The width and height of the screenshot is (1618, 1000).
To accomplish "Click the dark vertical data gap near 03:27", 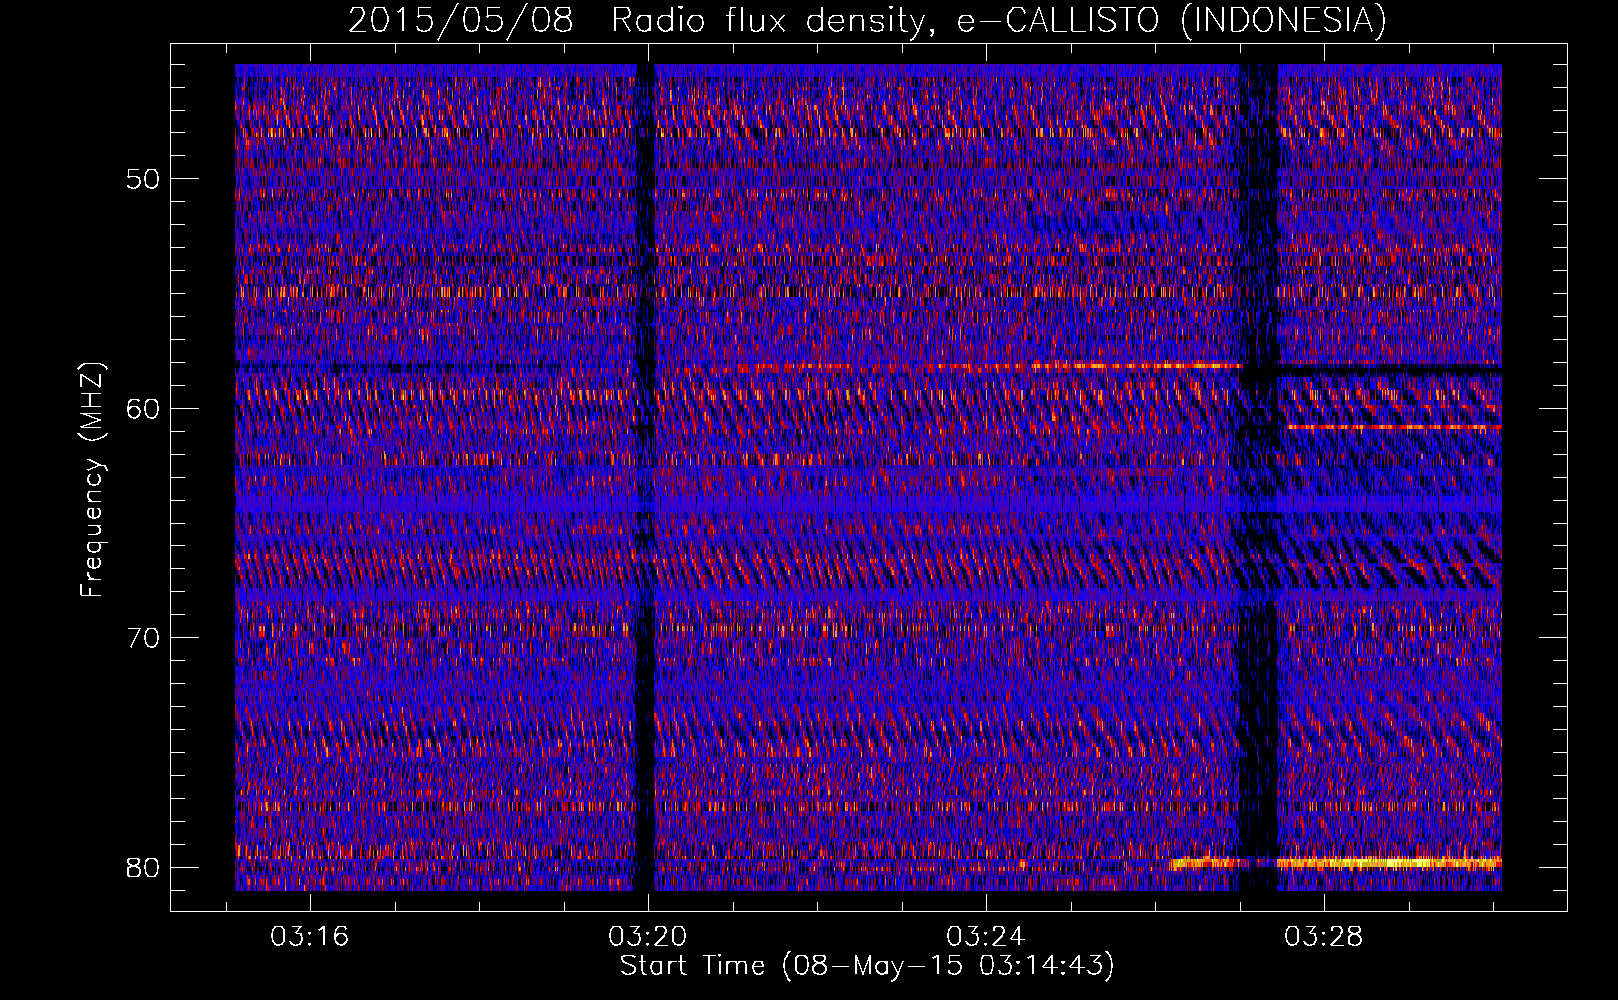I will click(x=1259, y=478).
